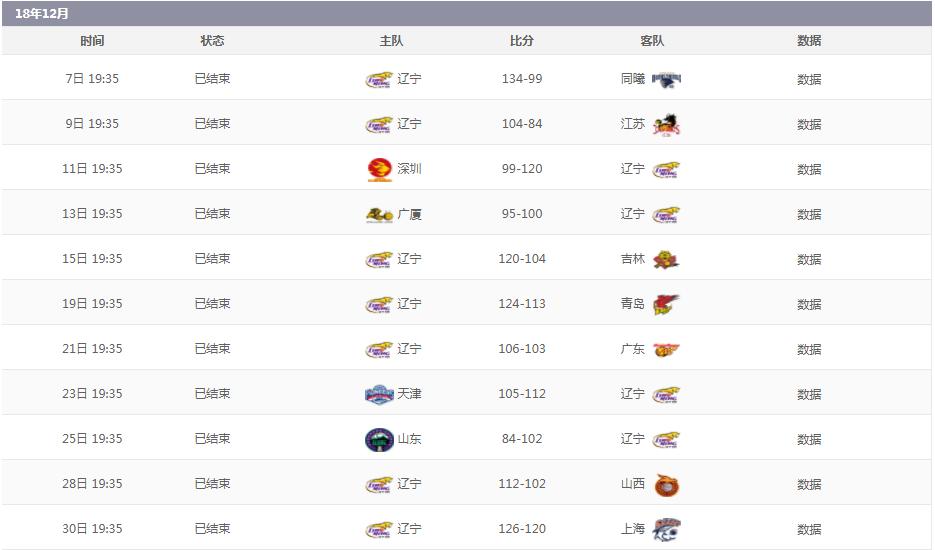
Task: Click the 山东 team logo icon
Action: pos(379,439)
